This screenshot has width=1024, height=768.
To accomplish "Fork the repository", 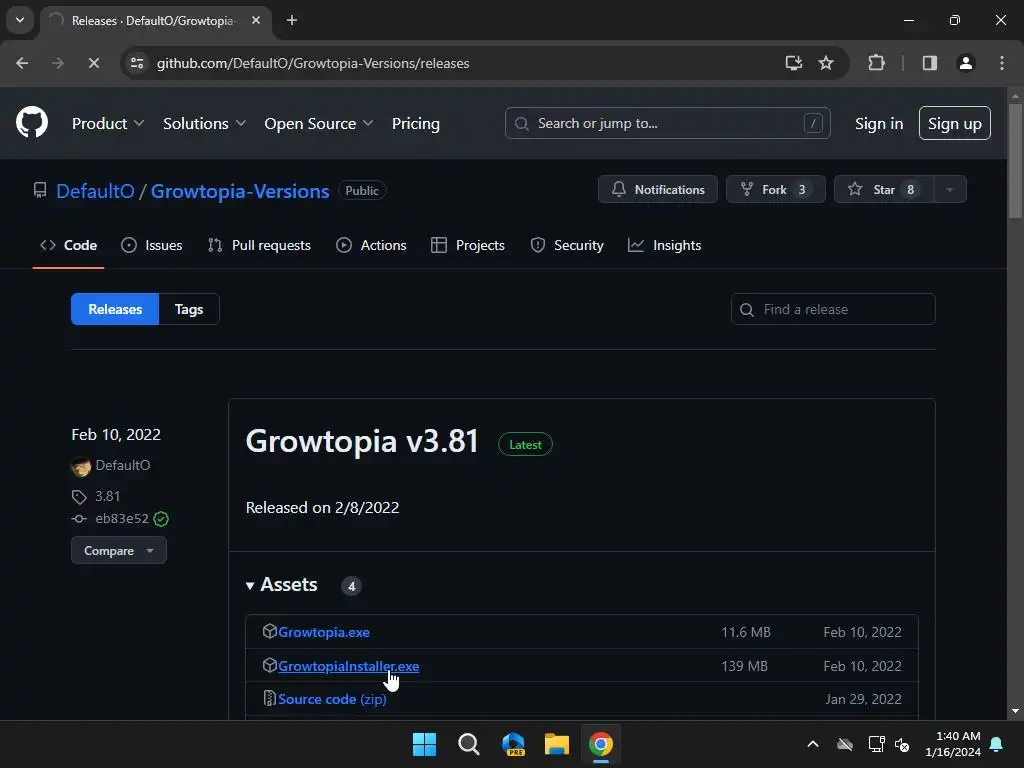I will (x=775, y=189).
